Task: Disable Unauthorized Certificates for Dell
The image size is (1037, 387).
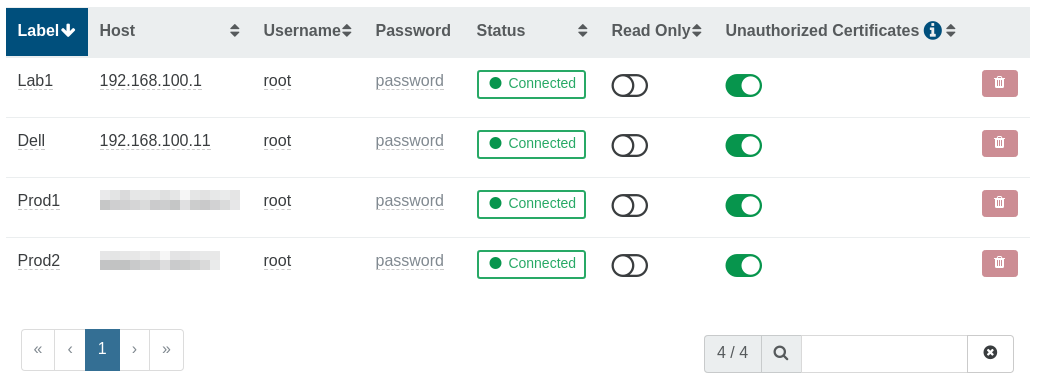Action: 743,146
